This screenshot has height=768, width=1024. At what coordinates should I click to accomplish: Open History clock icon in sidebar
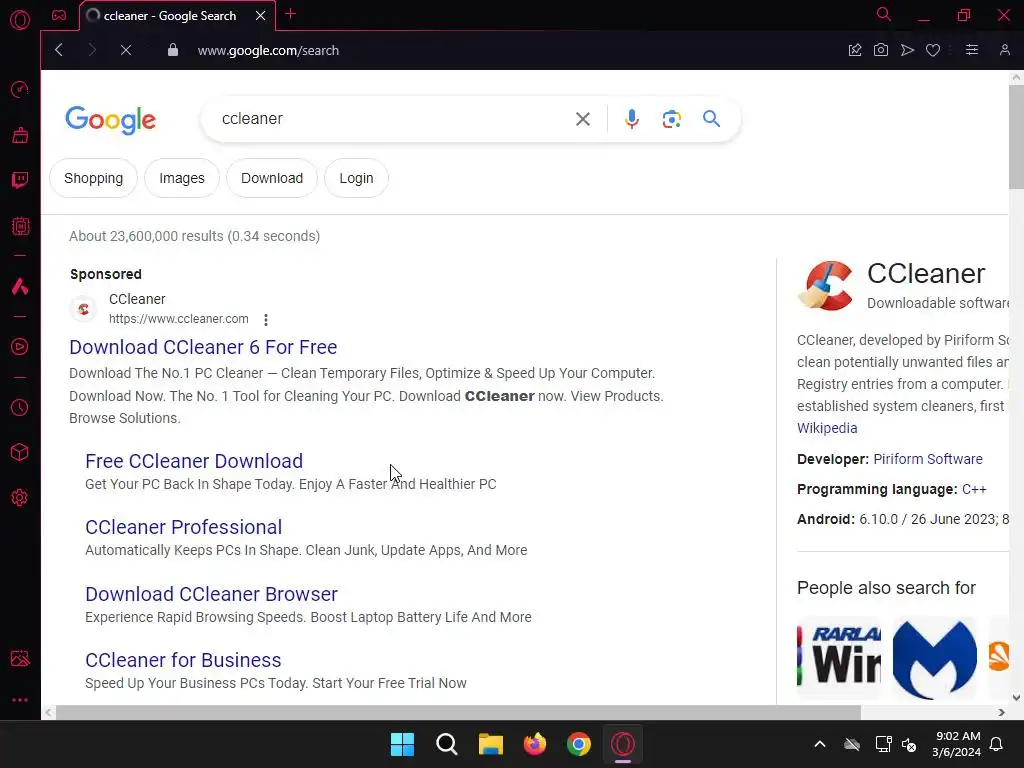pyautogui.click(x=20, y=408)
